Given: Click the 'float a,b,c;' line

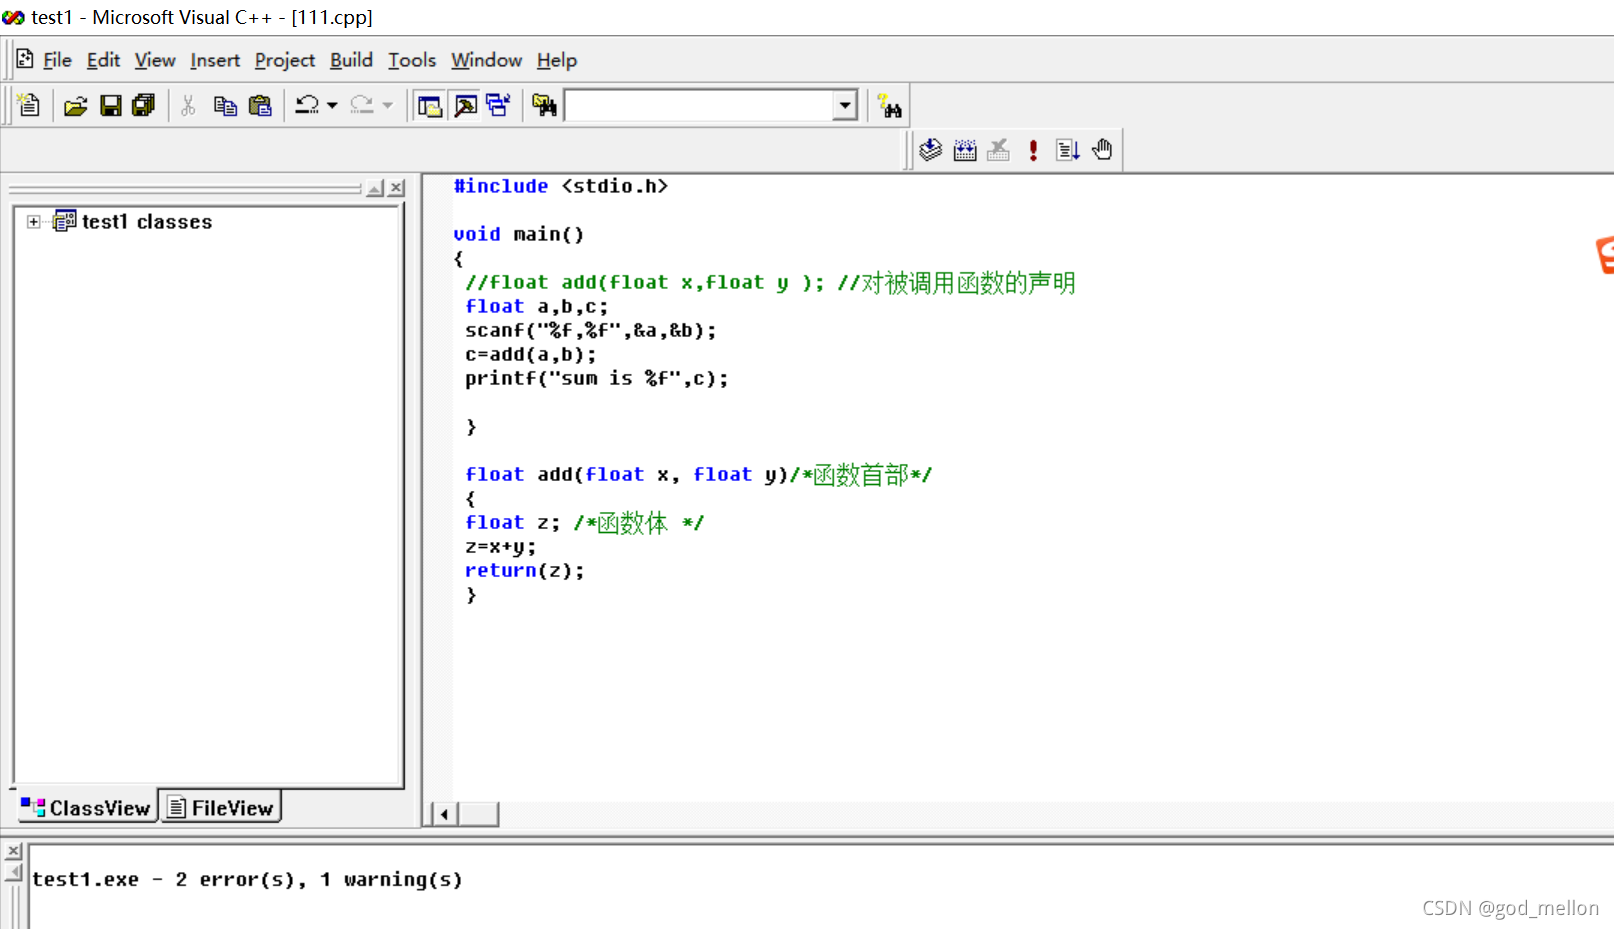Looking at the screenshot, I should pos(536,306).
